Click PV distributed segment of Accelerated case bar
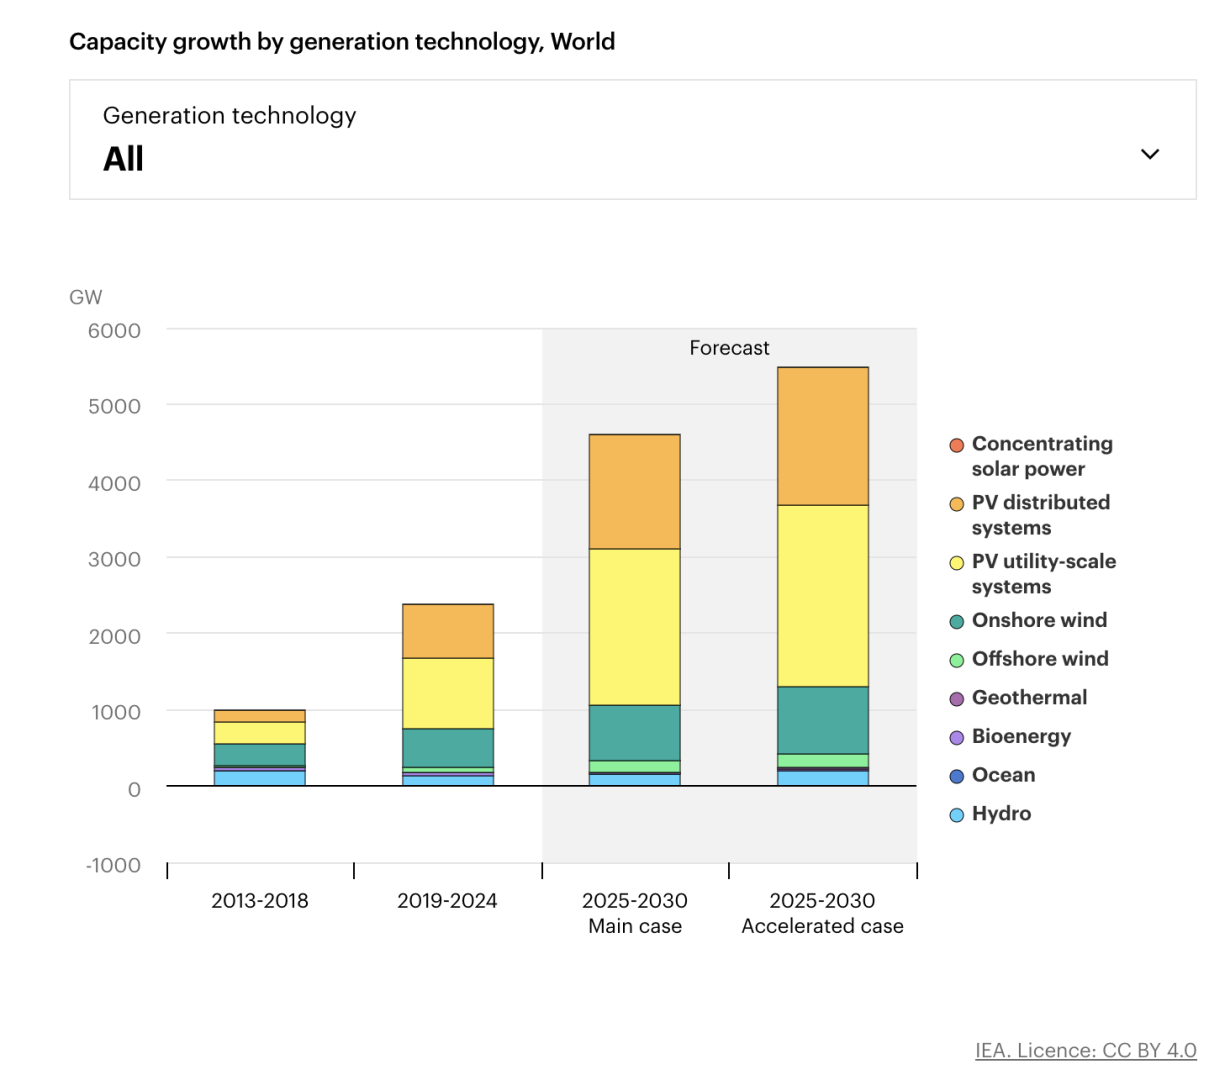This screenshot has height=1080, width=1209. [x=823, y=436]
